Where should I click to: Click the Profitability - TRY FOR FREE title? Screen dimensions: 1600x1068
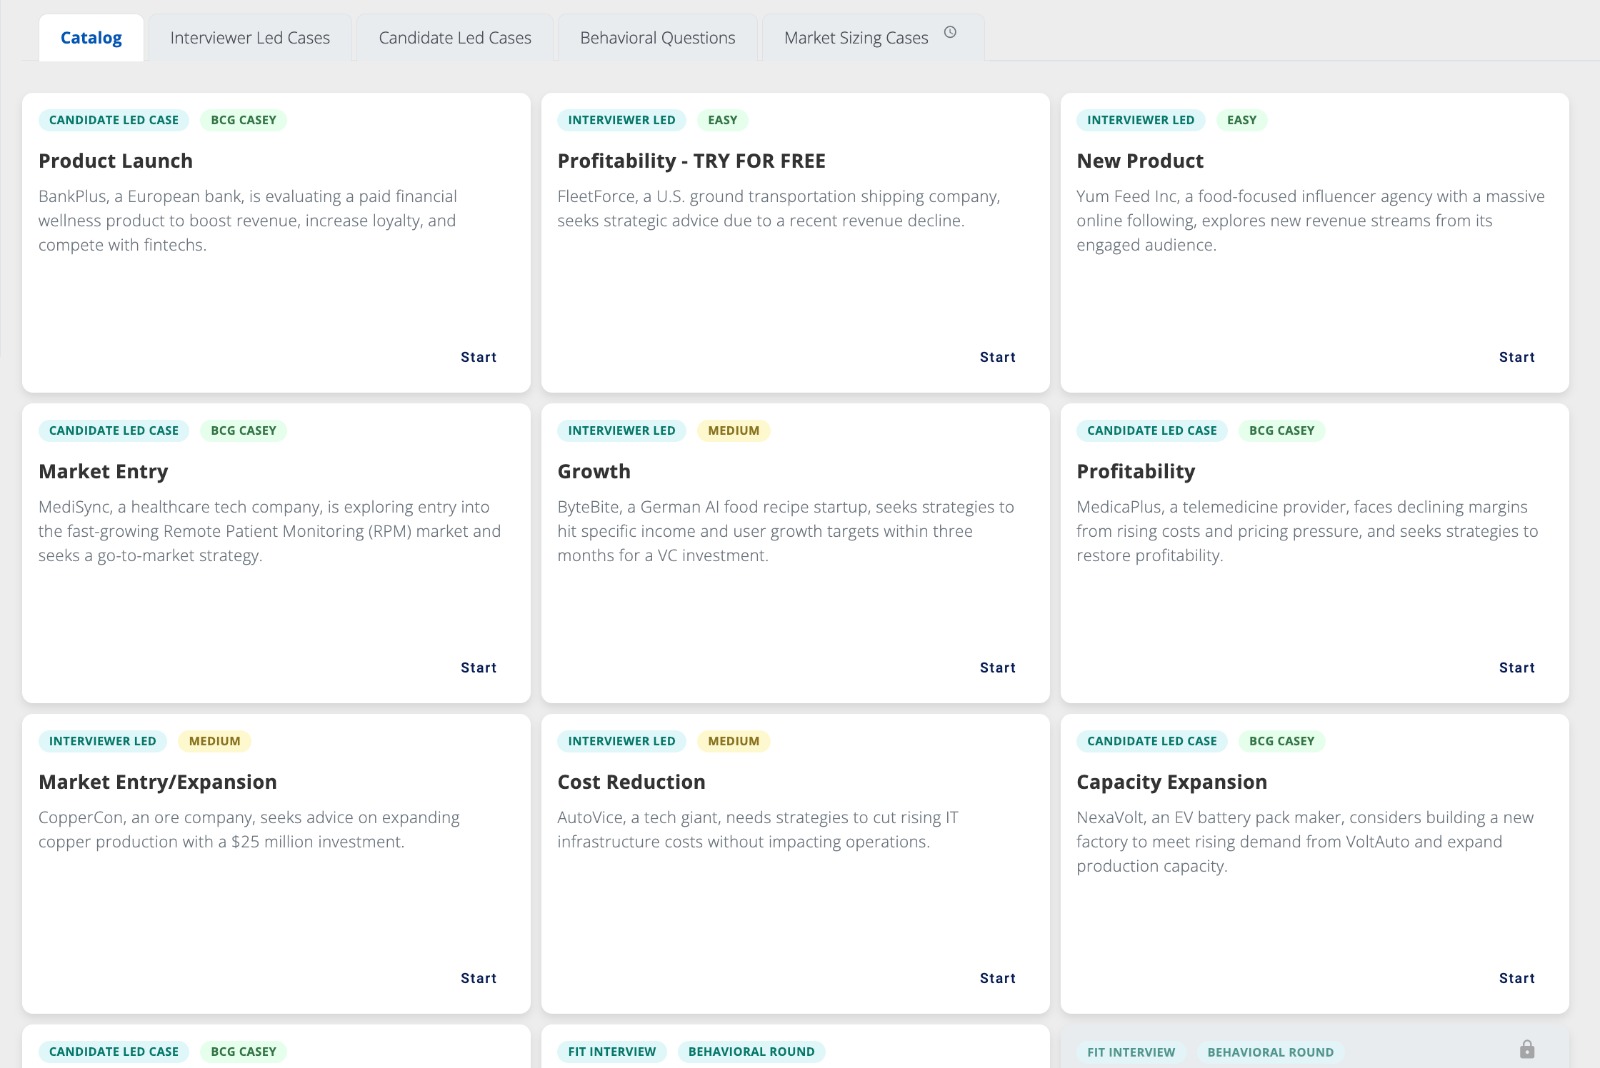tap(691, 161)
